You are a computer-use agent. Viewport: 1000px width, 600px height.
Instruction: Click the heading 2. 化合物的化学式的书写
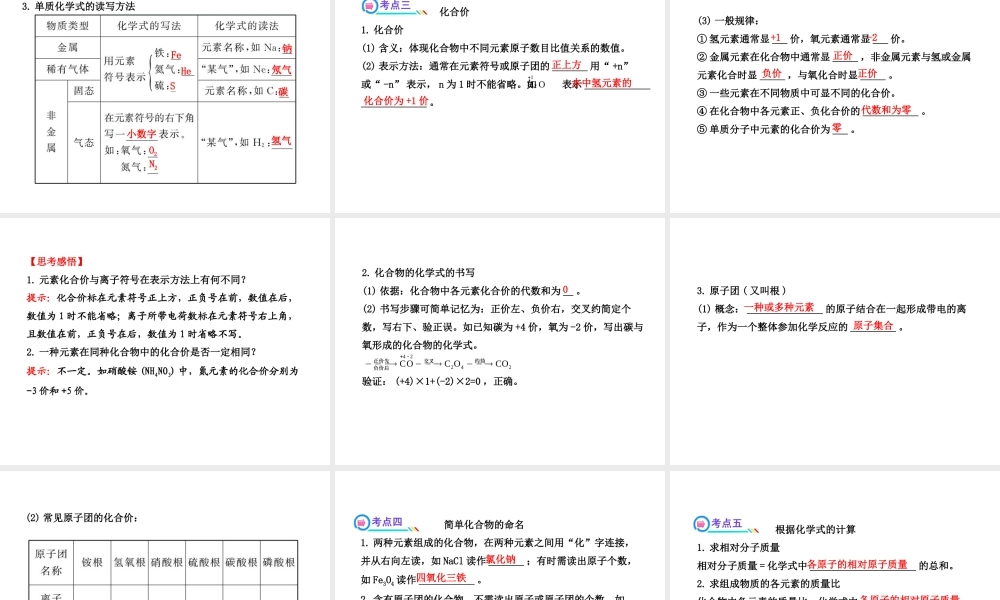point(418,272)
